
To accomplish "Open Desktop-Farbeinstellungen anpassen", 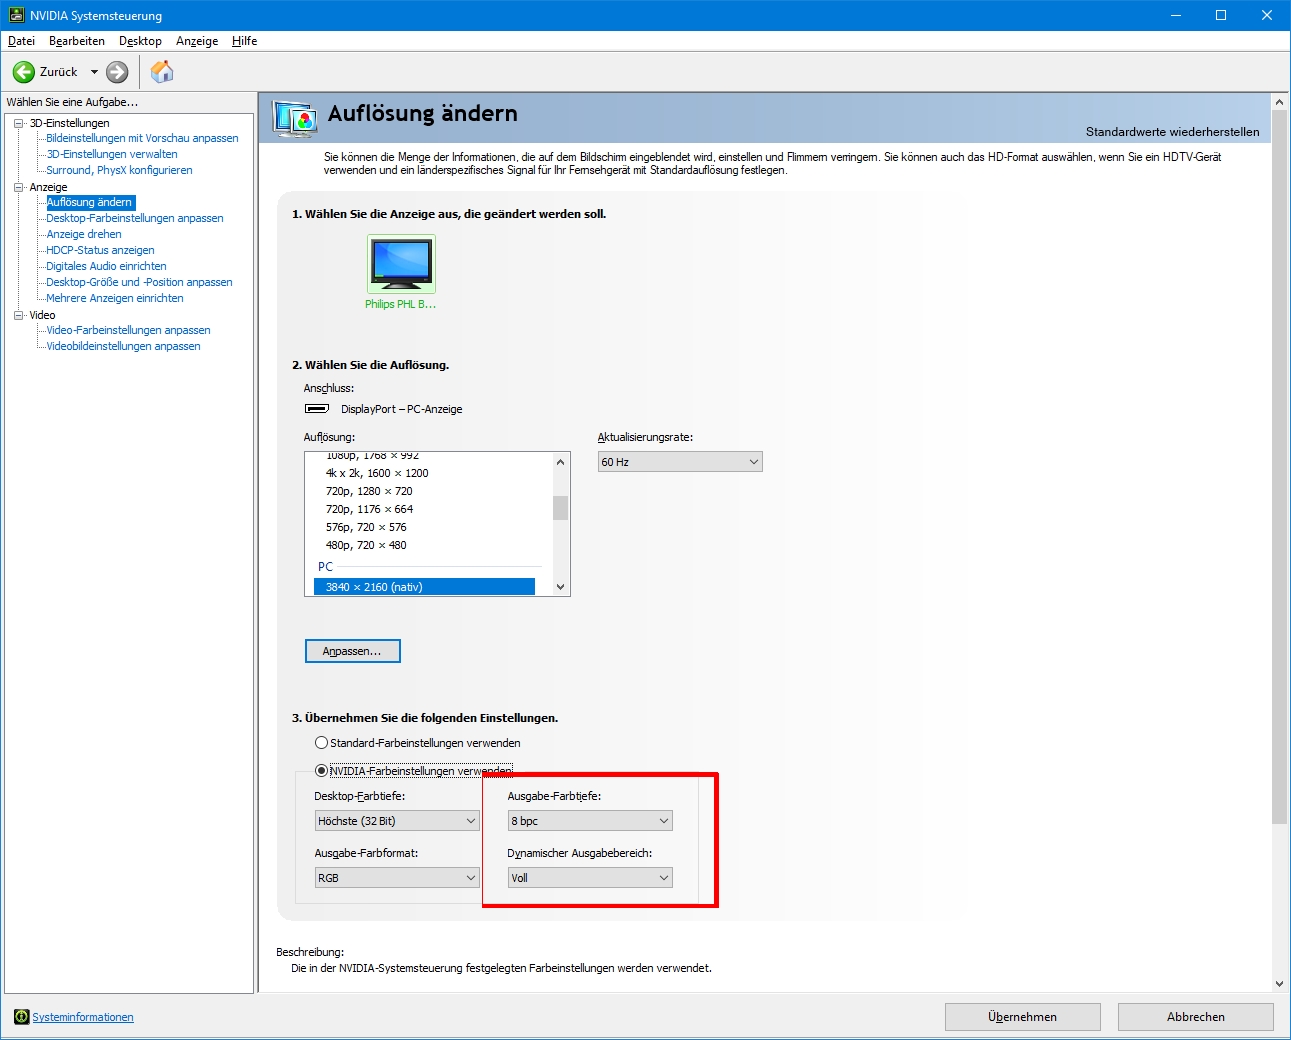I will [135, 218].
